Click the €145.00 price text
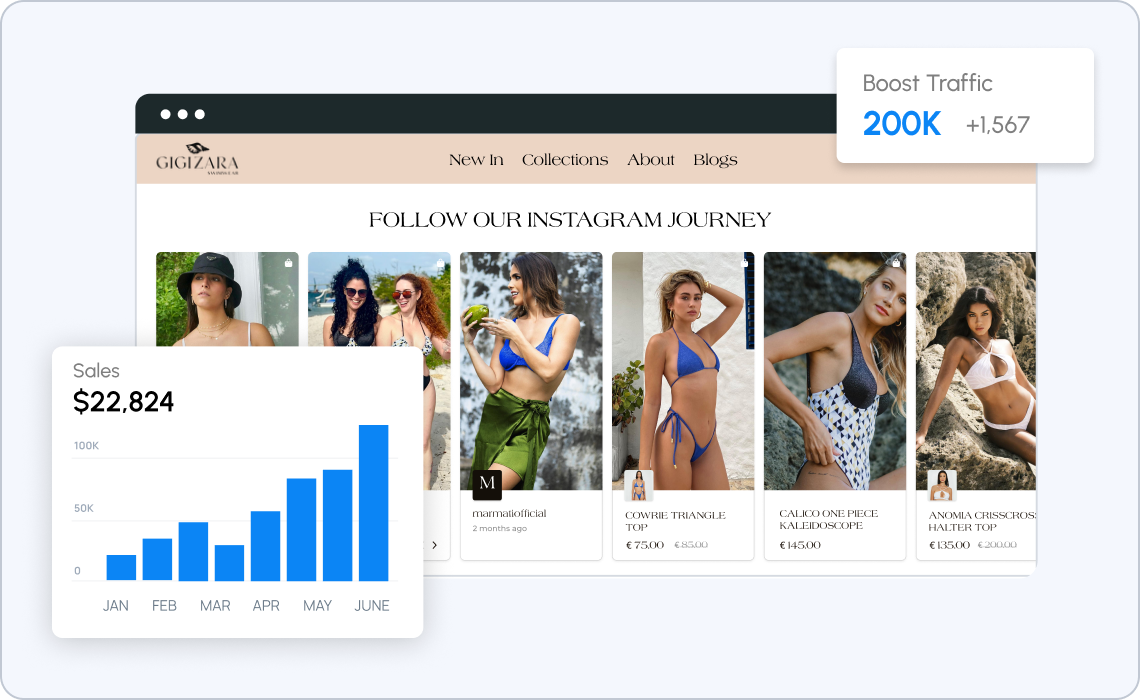 pos(800,545)
